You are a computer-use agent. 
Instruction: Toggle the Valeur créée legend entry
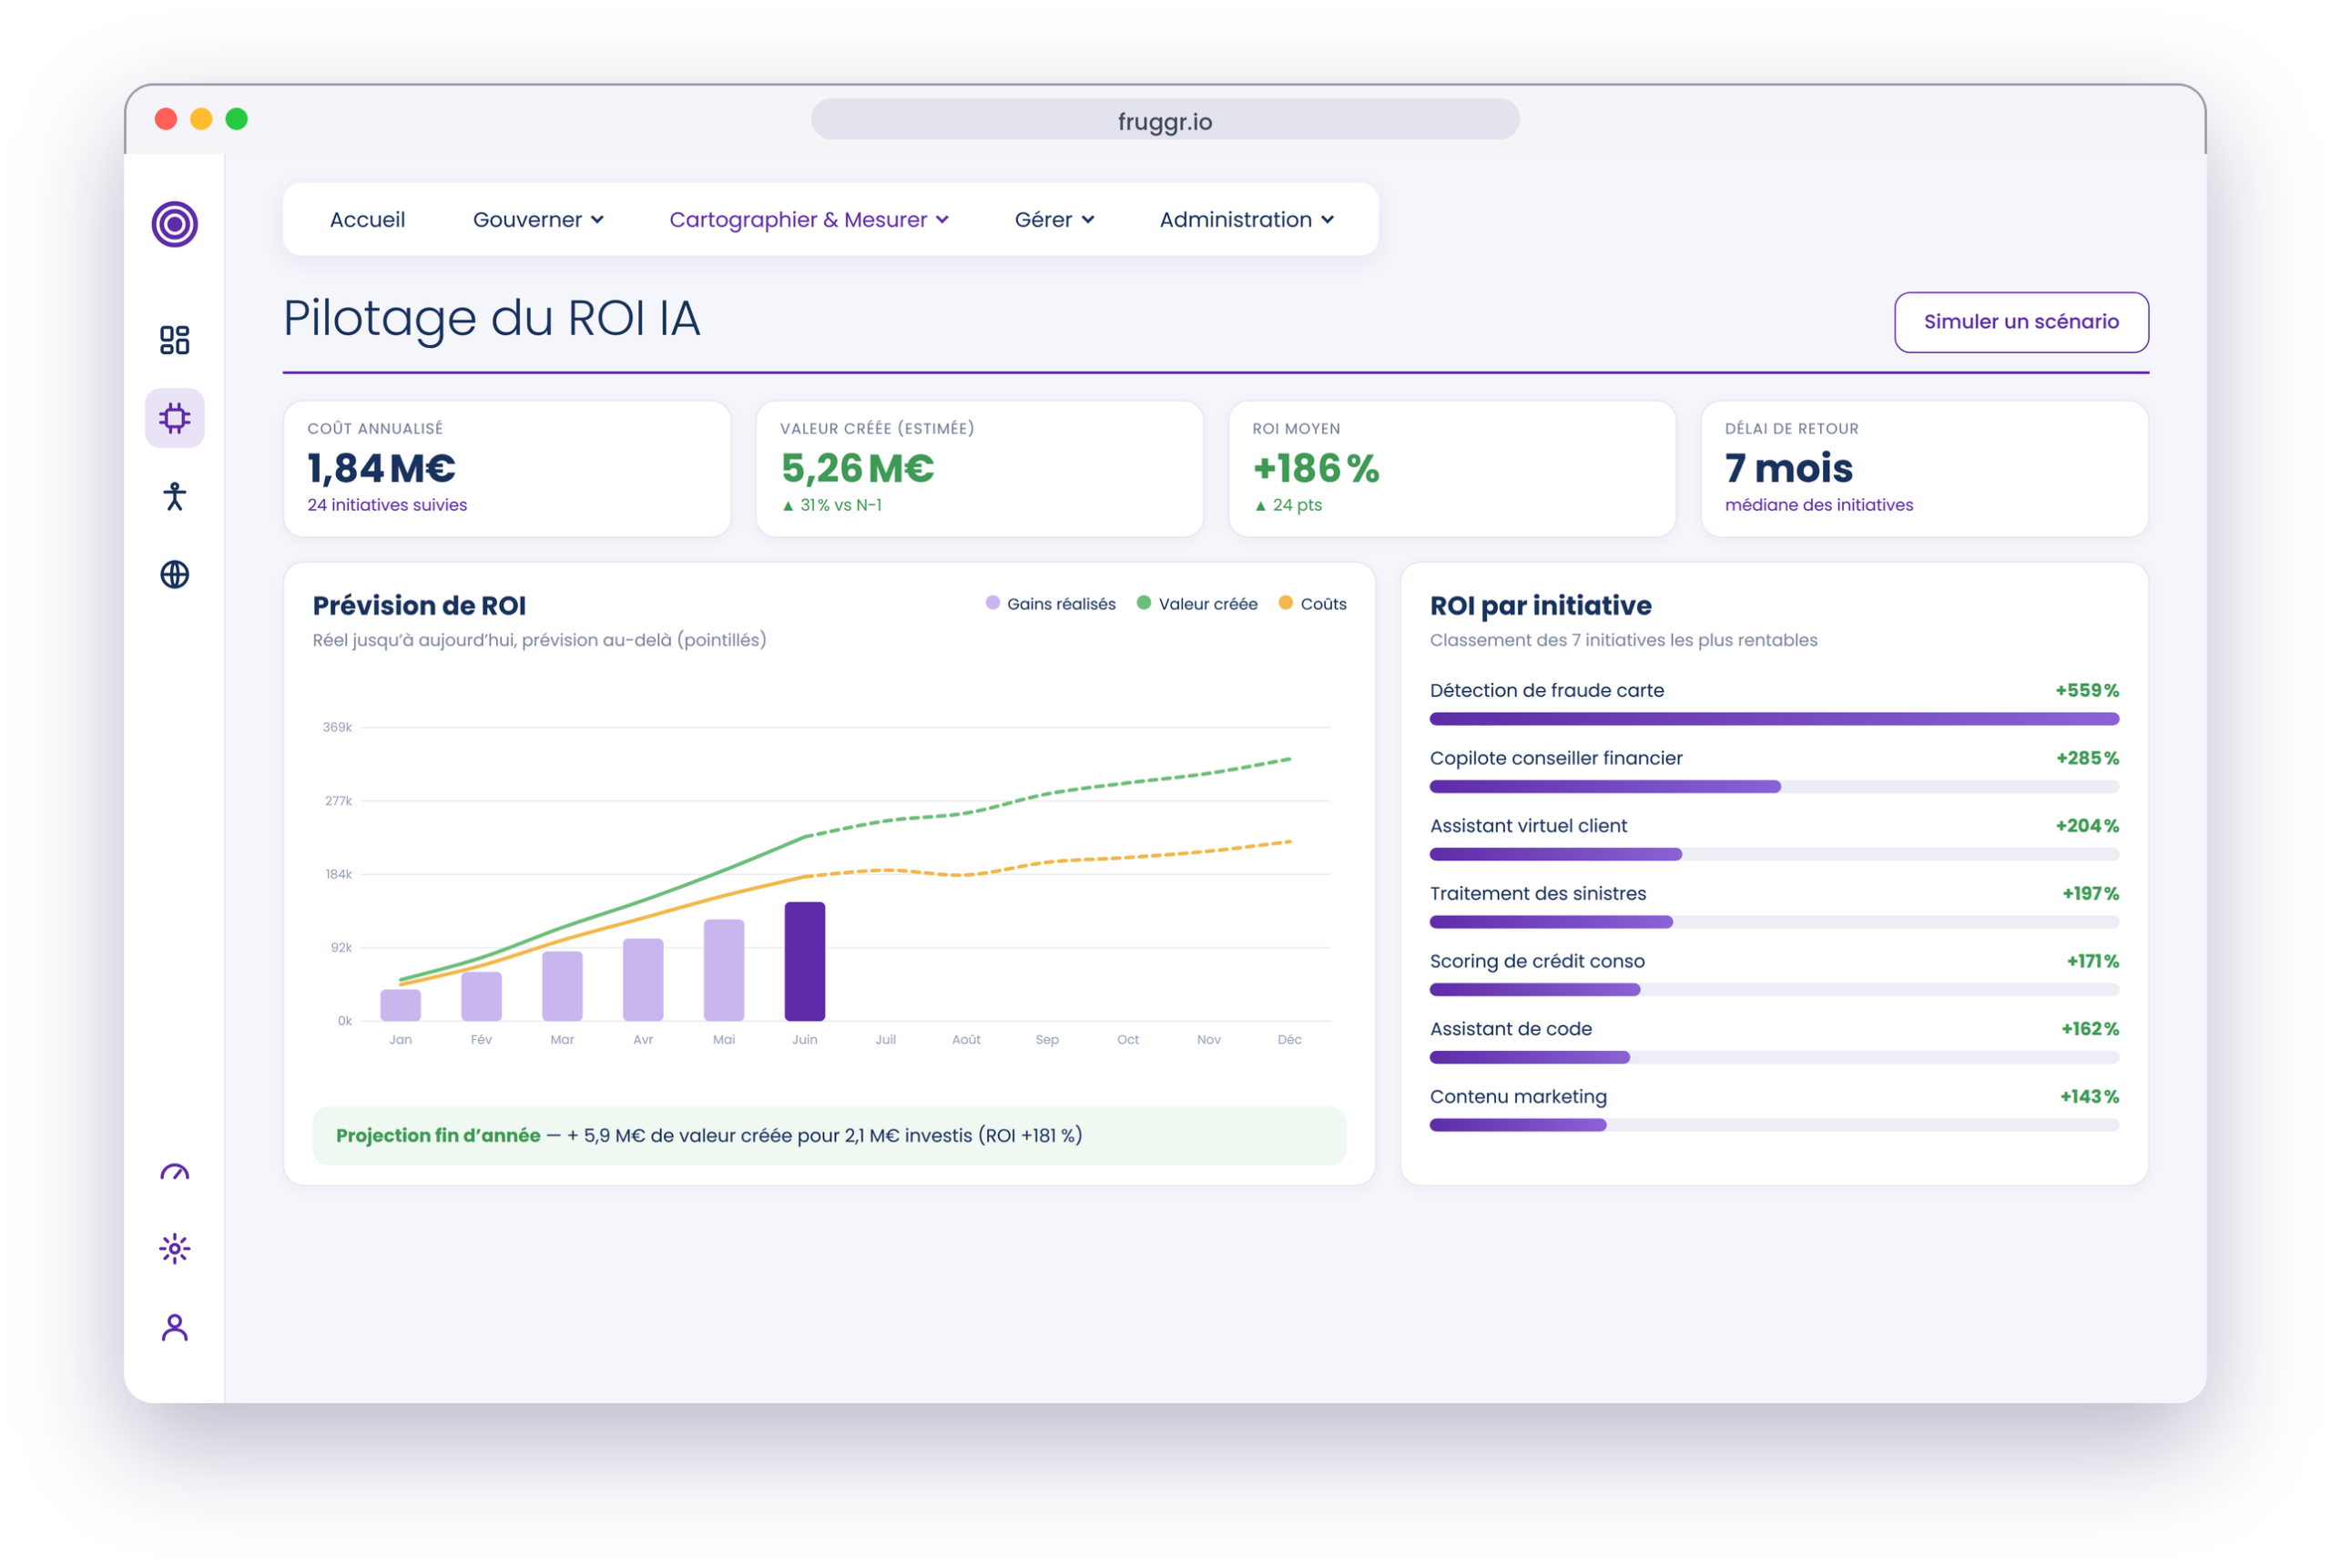pyautogui.click(x=1197, y=604)
